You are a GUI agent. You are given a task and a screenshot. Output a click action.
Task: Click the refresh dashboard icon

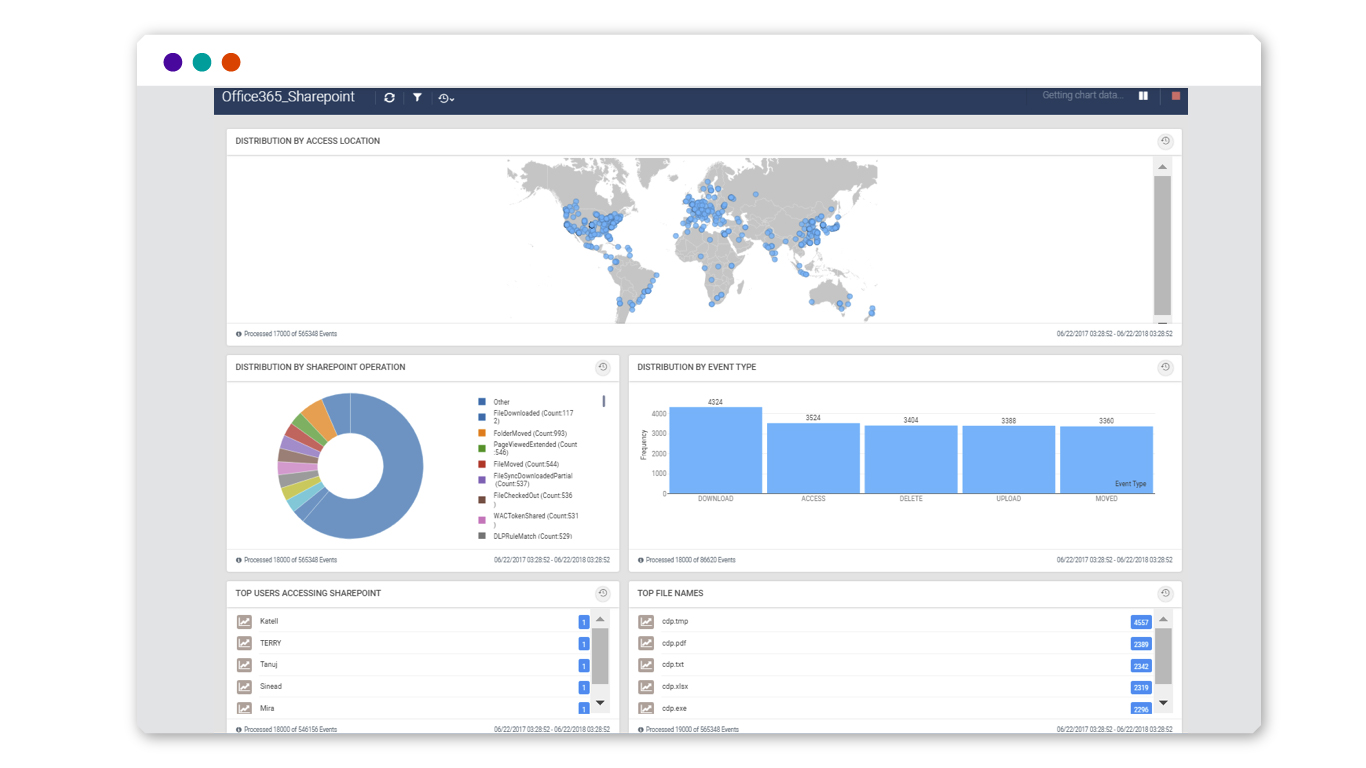pos(389,98)
